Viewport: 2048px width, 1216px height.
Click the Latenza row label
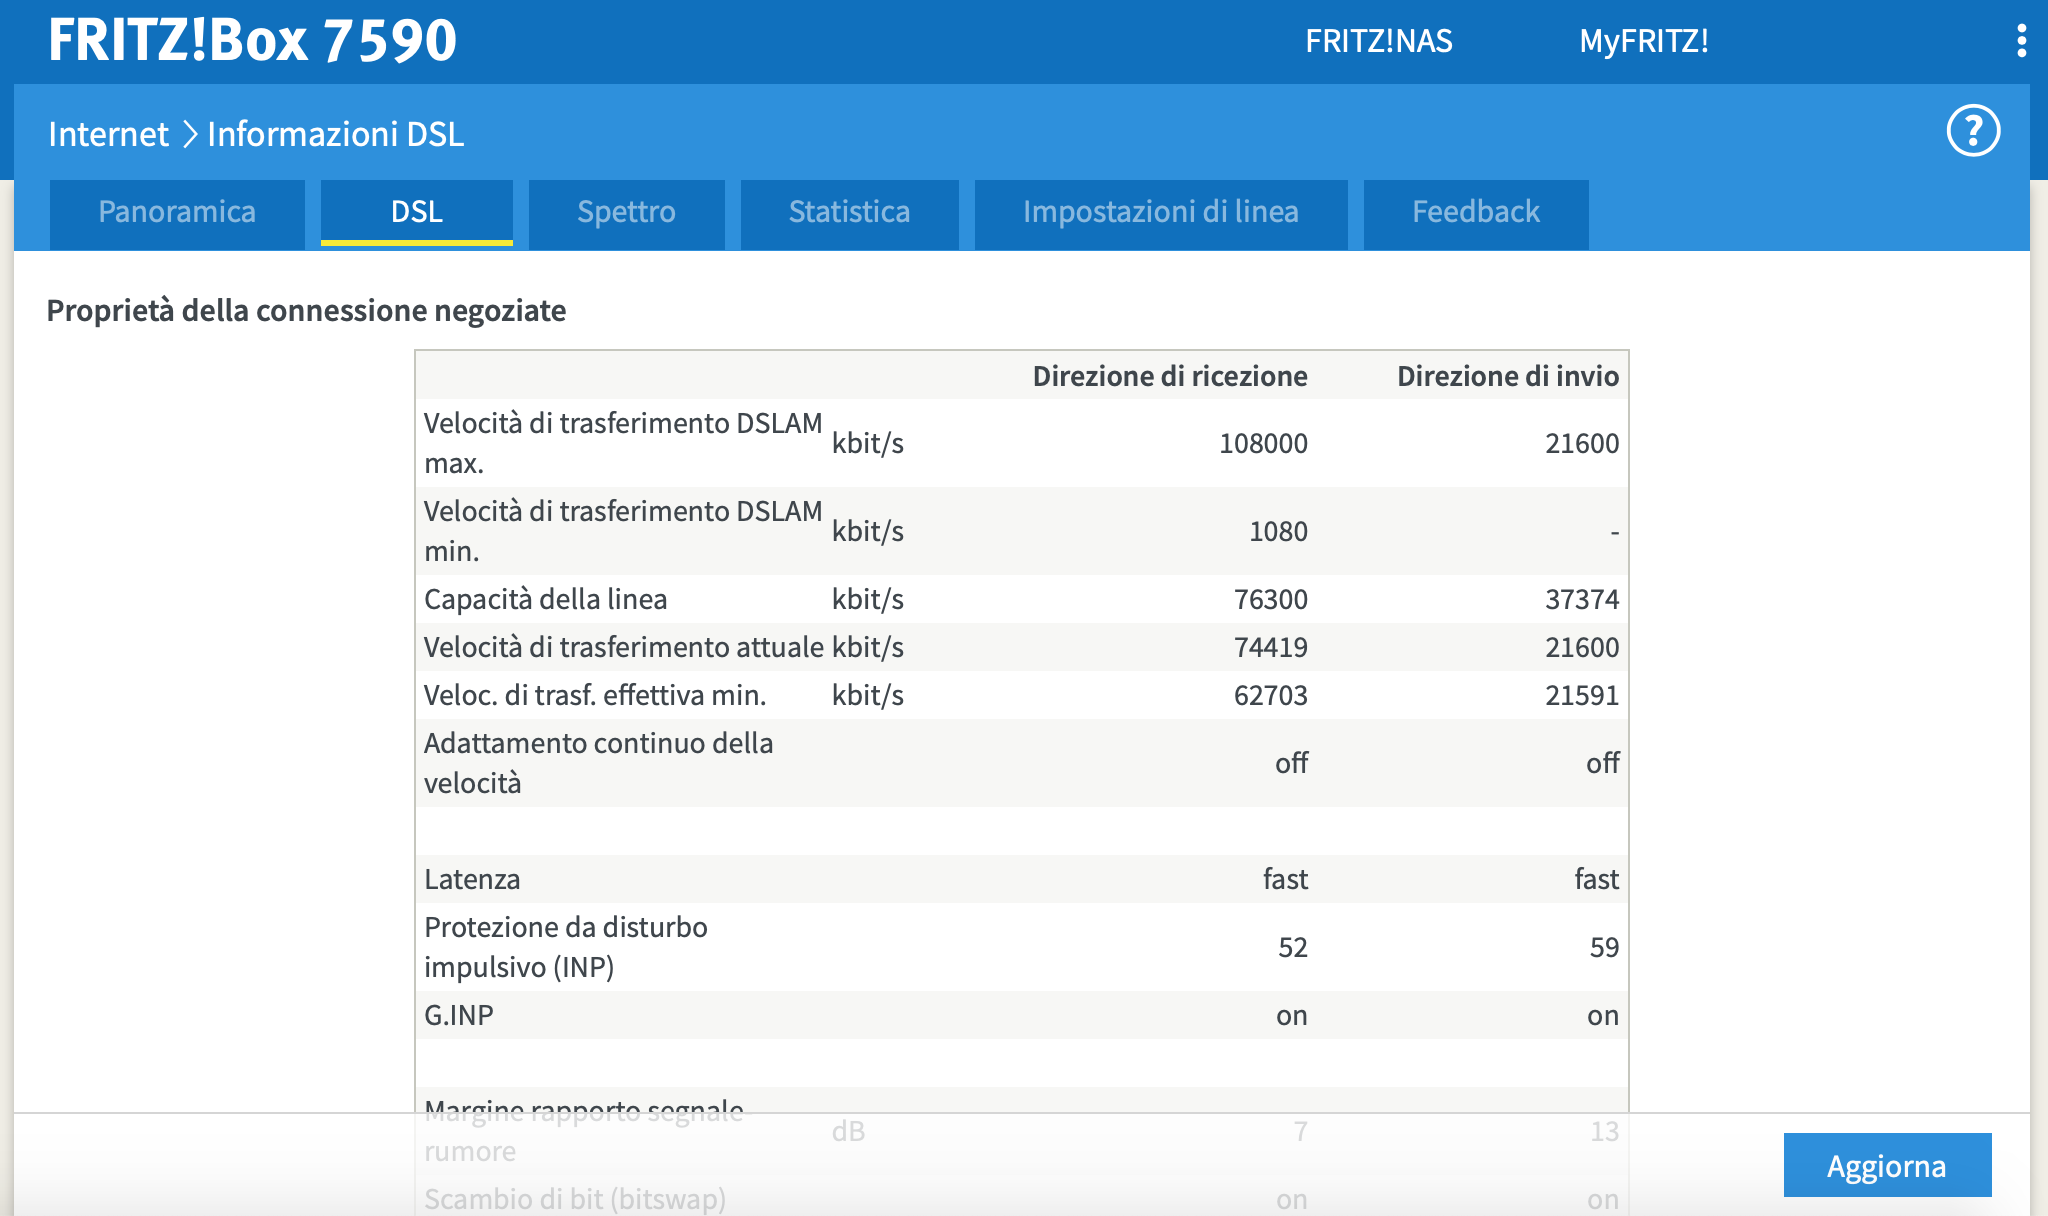472,879
